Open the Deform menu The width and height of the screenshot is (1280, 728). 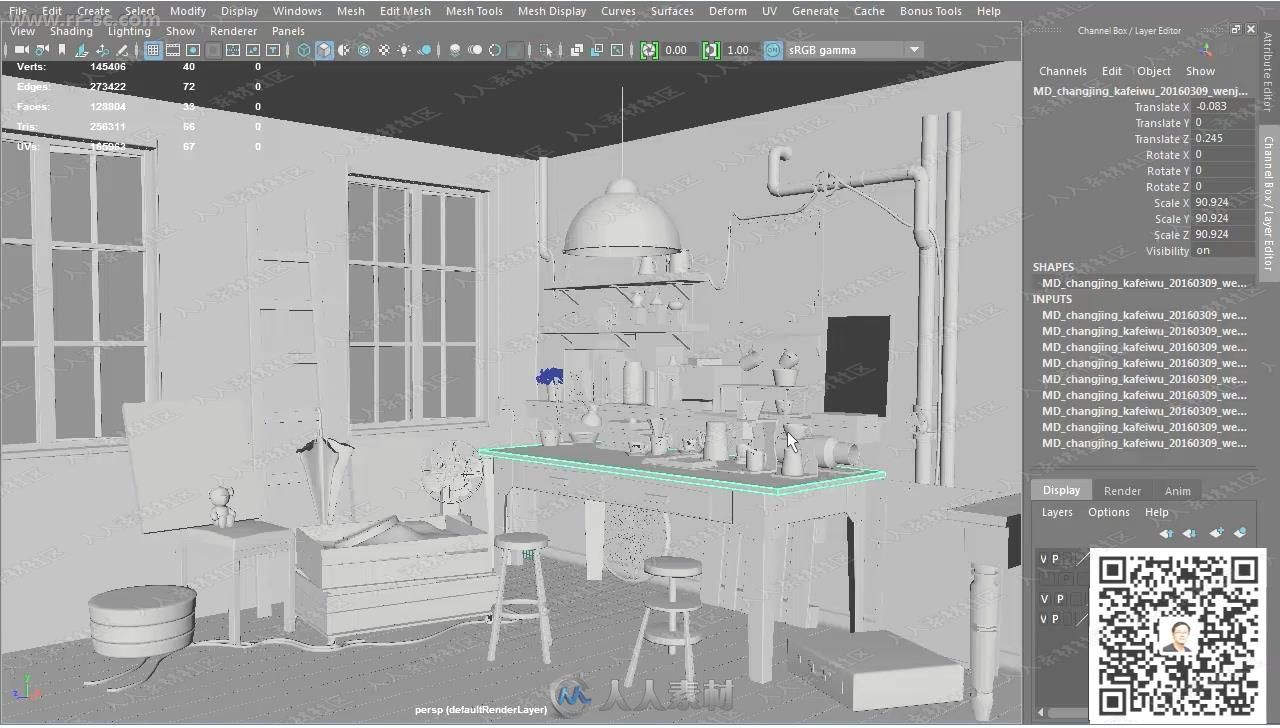pos(728,11)
